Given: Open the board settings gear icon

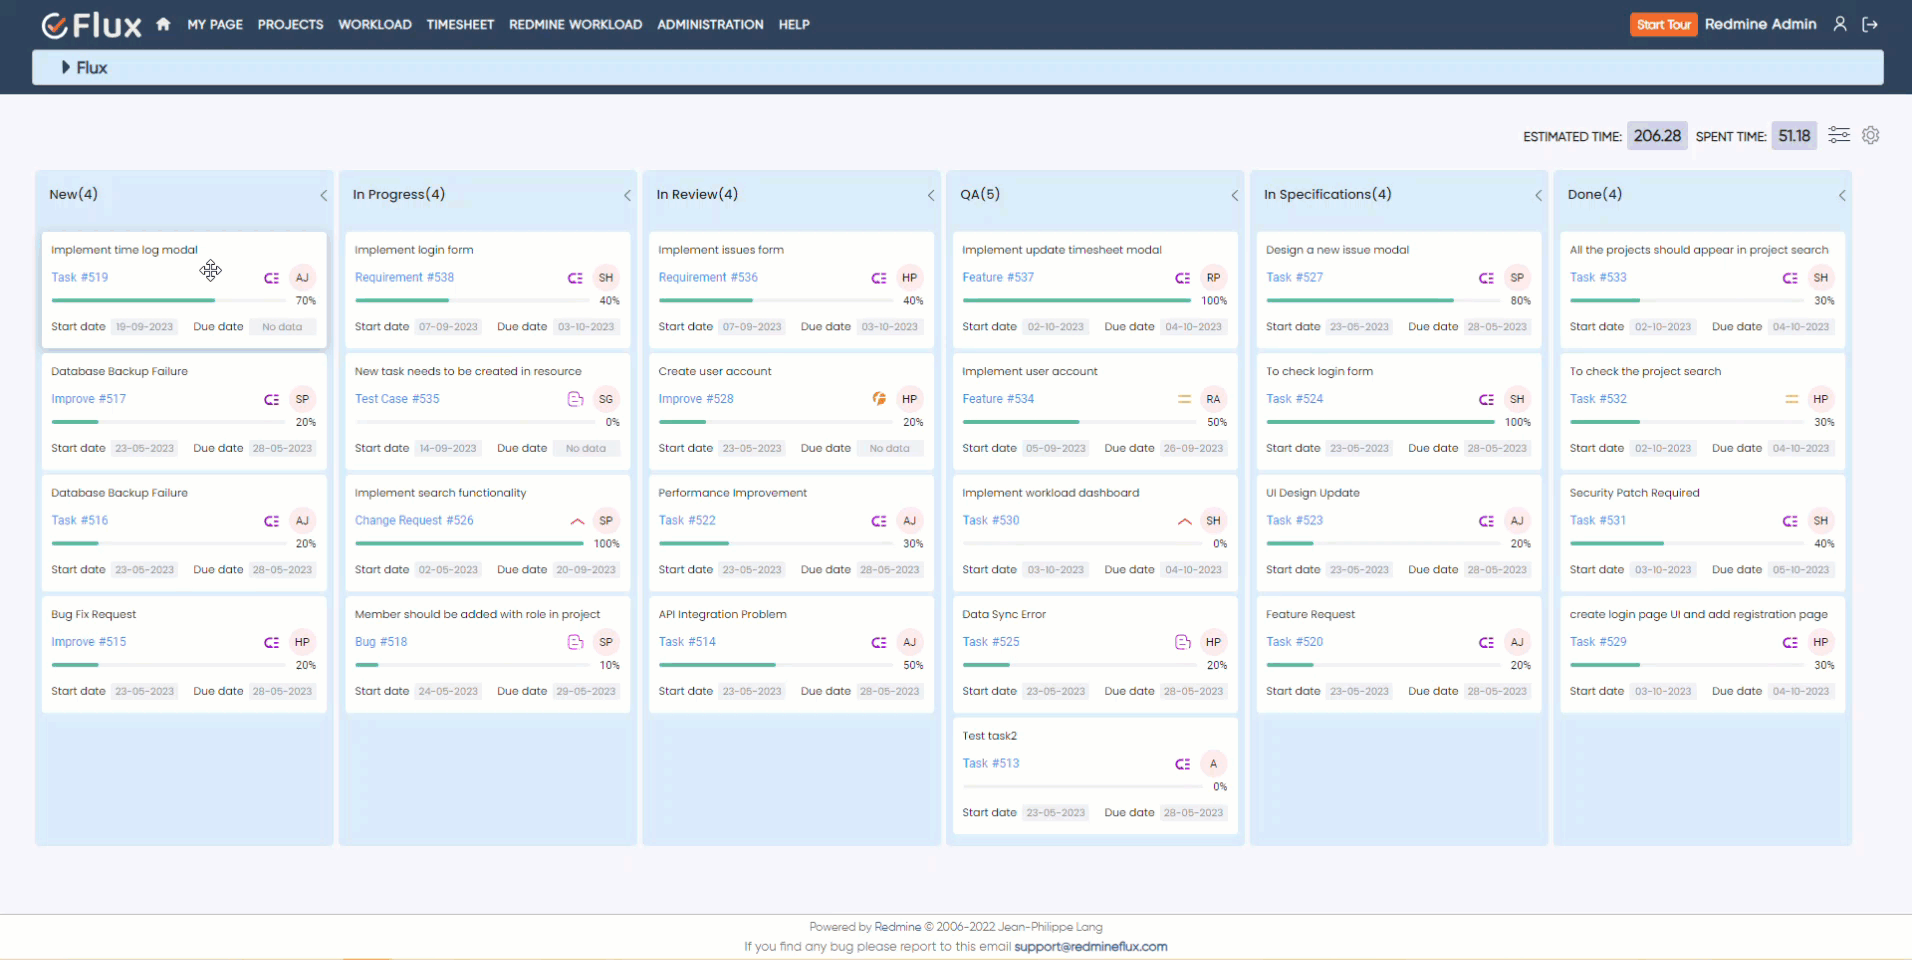Looking at the screenshot, I should click(1871, 135).
